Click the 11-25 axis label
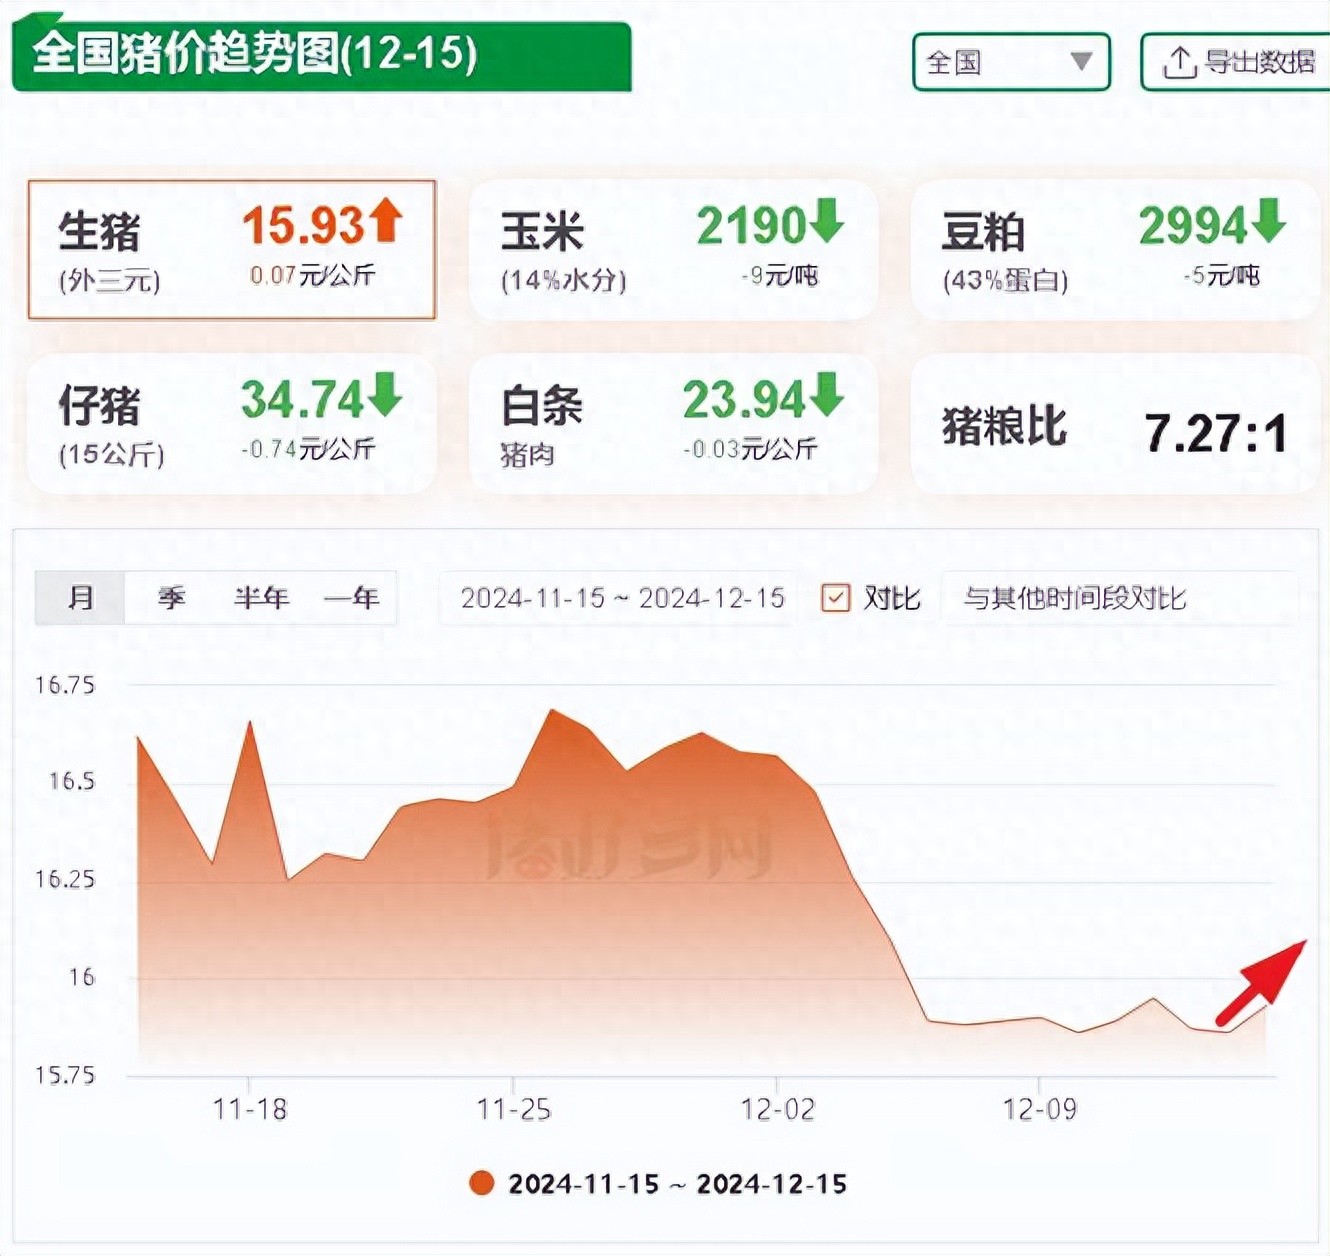The height and width of the screenshot is (1256, 1330). tap(513, 1109)
